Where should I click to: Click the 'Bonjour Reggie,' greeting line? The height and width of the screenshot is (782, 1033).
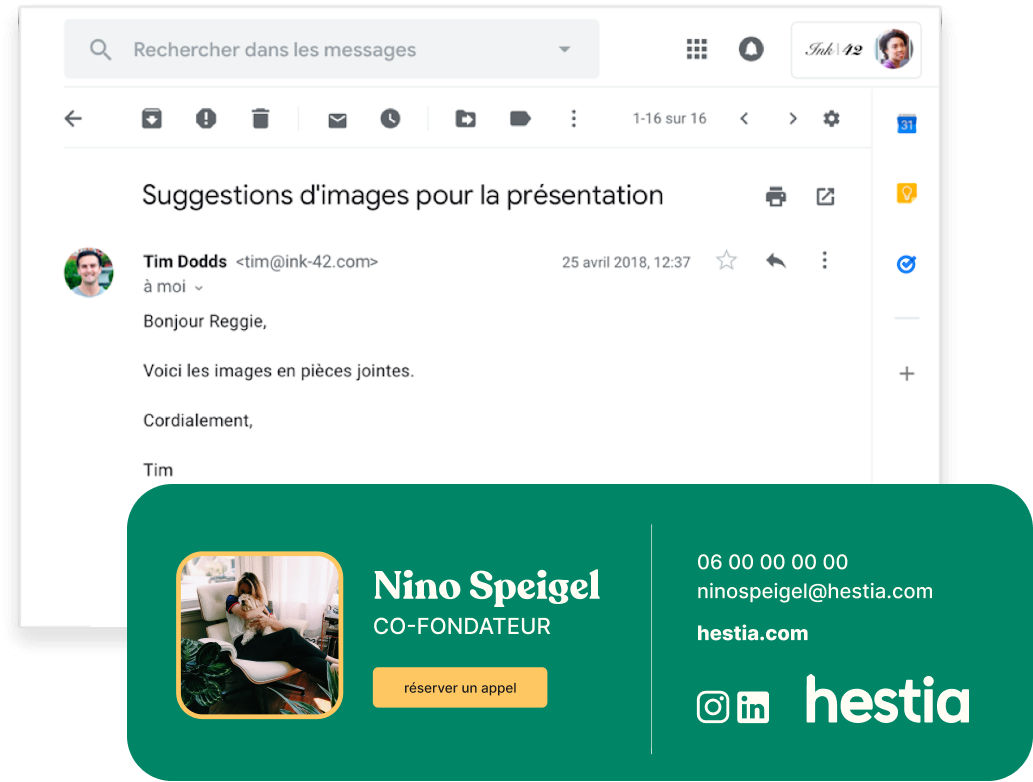205,321
